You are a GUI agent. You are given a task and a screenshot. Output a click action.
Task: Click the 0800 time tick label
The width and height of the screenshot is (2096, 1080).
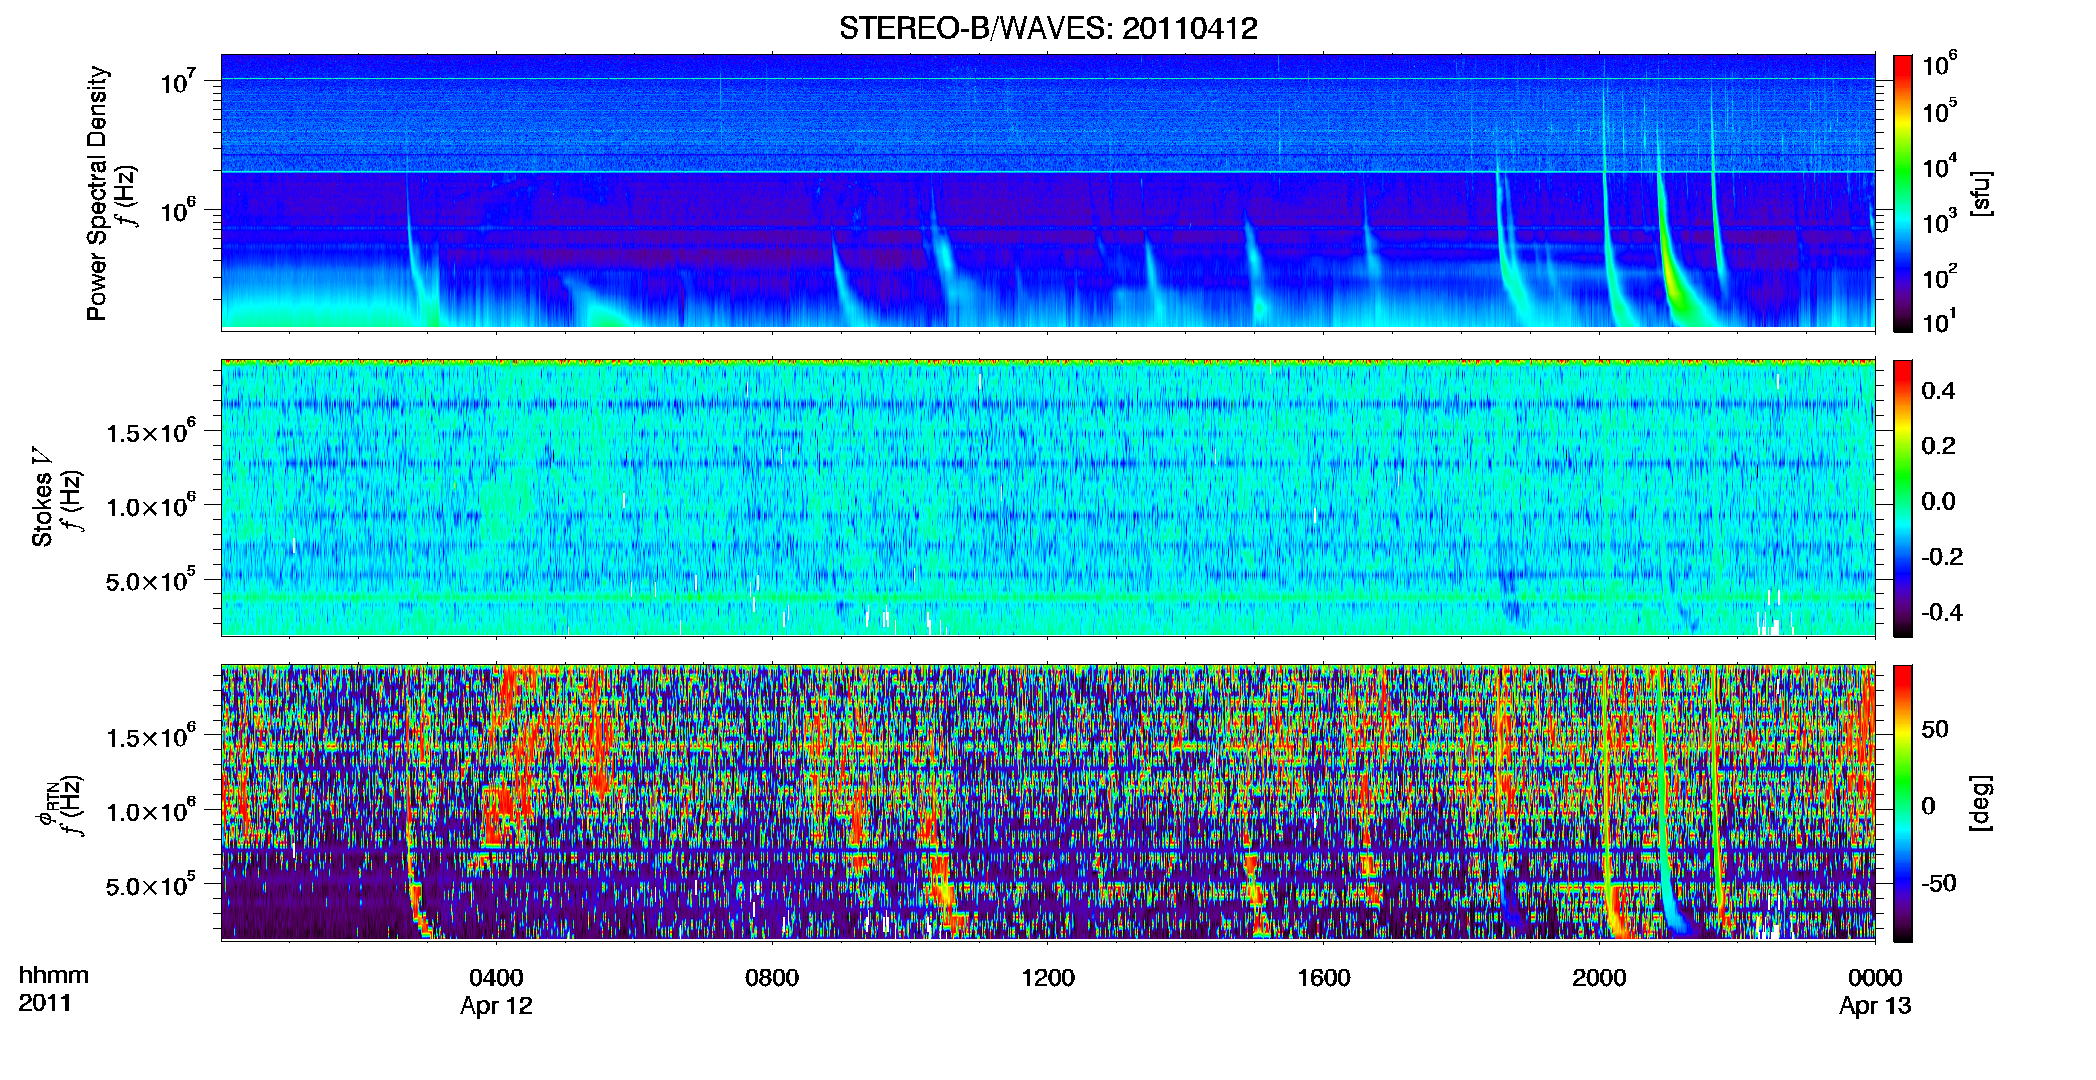click(772, 977)
